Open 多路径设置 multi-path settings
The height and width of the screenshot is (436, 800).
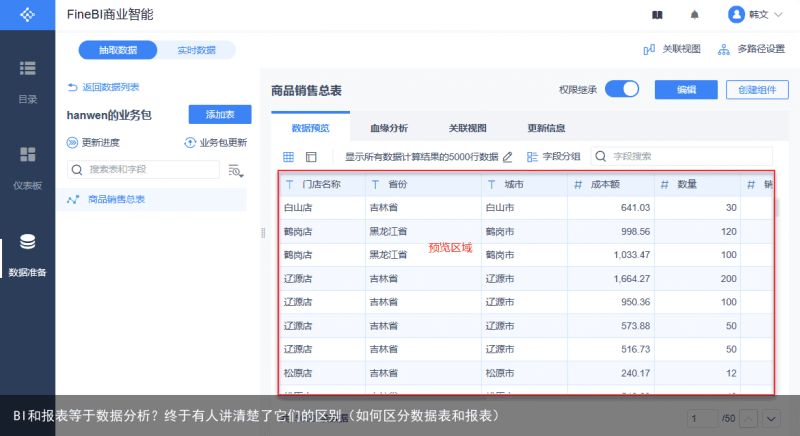pos(752,49)
